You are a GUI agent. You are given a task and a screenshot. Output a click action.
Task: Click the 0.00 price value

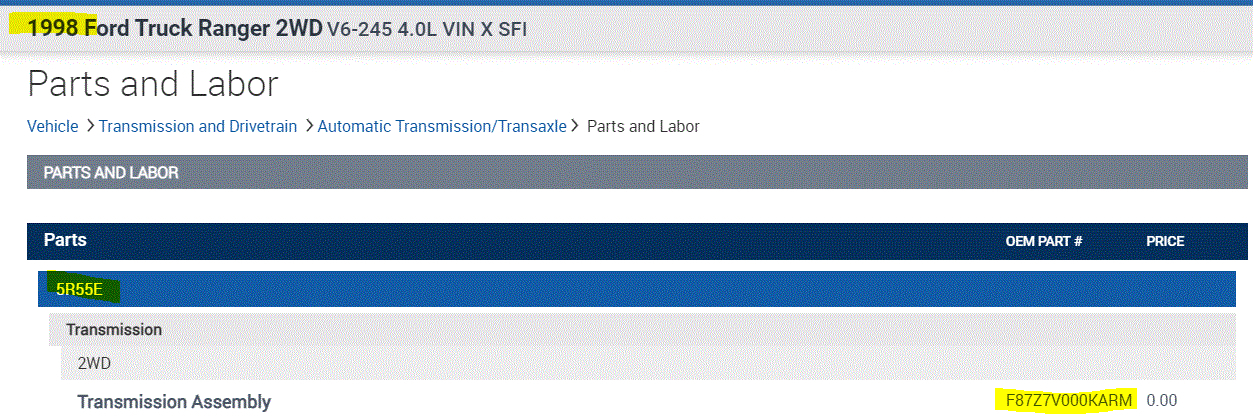tap(1162, 401)
